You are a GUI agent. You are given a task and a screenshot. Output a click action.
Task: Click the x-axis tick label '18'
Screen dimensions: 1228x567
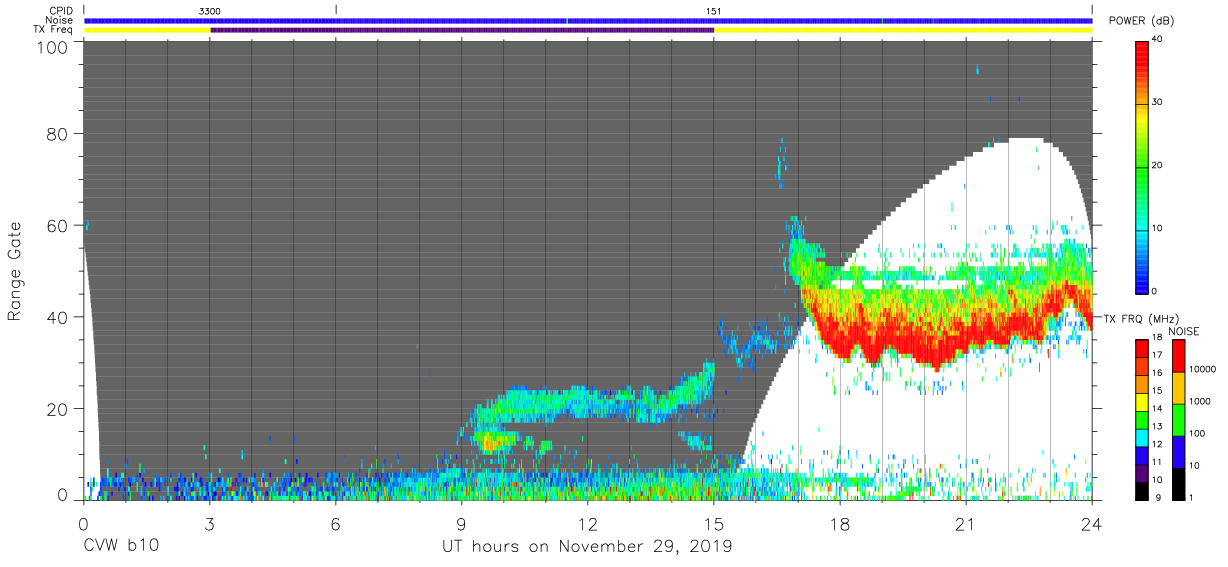(840, 524)
